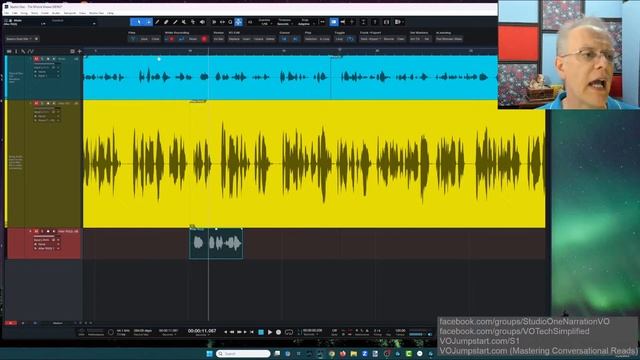Select the small audio clip on red track
Viewport: 640px width, 360px height.
(x=216, y=244)
